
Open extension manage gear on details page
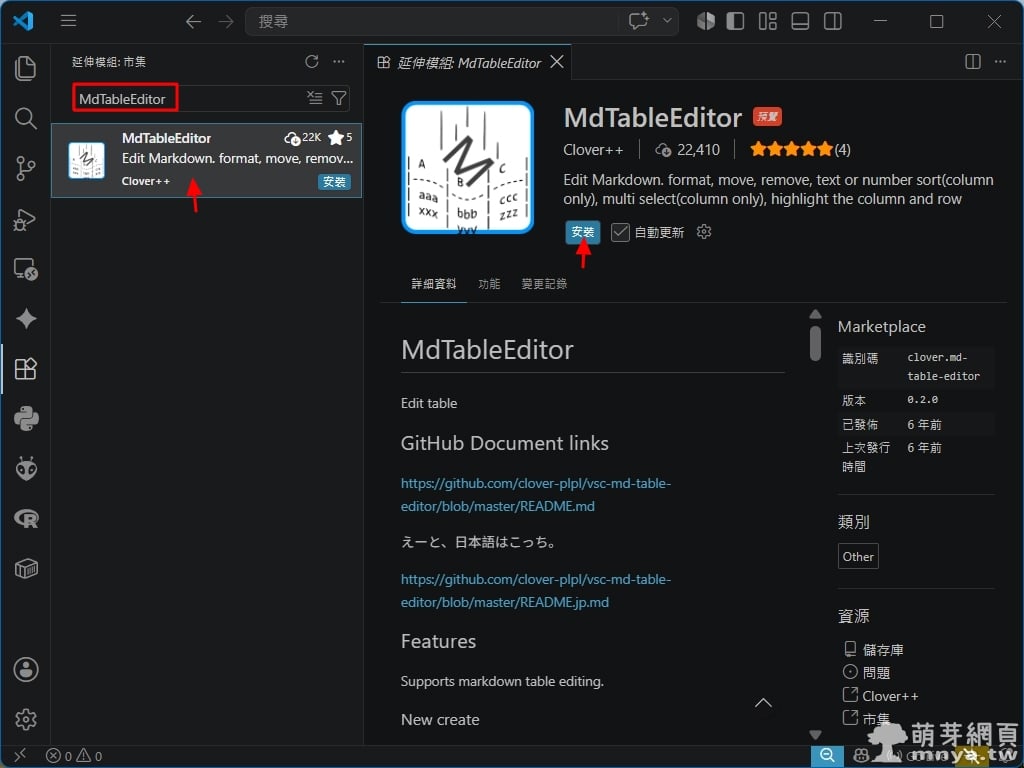703,232
